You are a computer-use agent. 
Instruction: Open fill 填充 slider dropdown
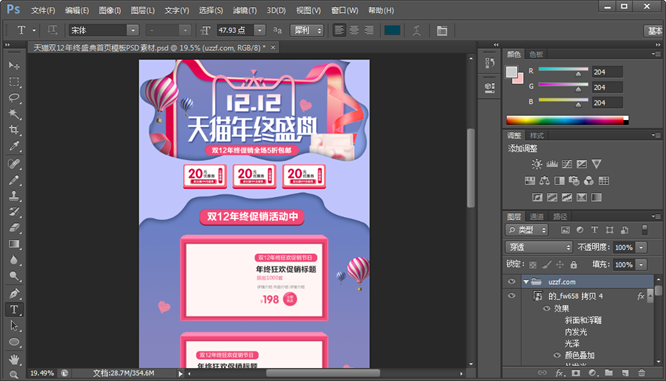pos(641,265)
